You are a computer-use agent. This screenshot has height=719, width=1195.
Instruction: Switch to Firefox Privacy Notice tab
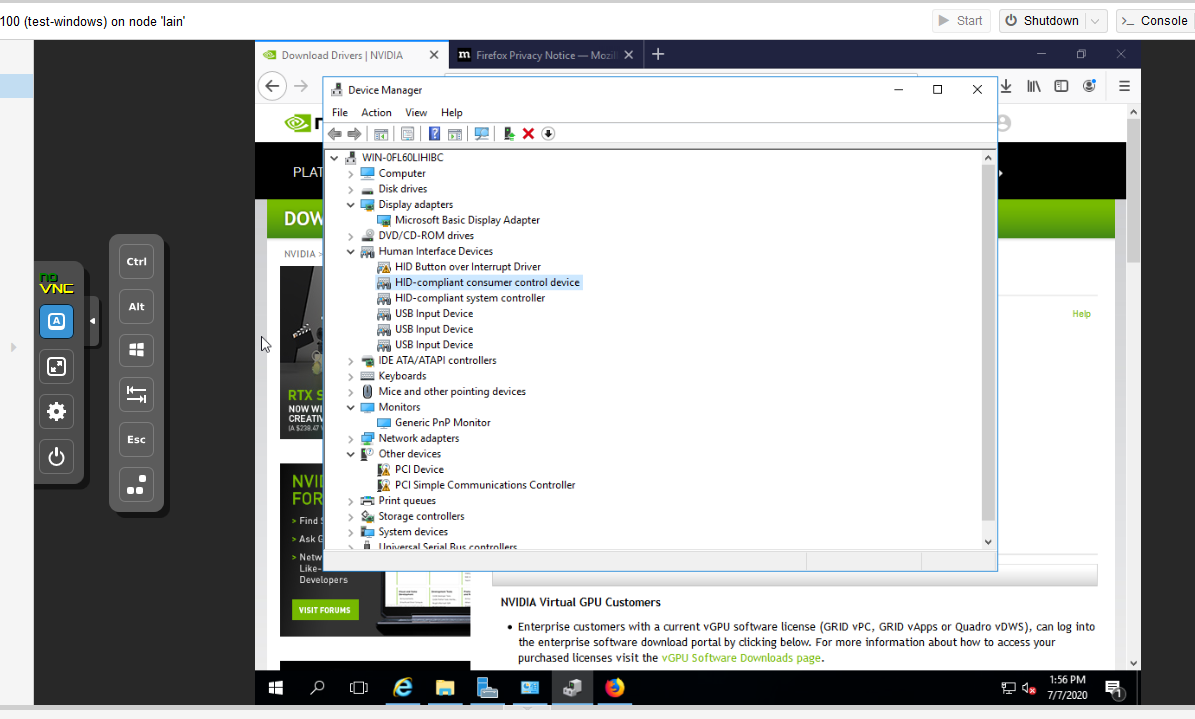coord(546,55)
